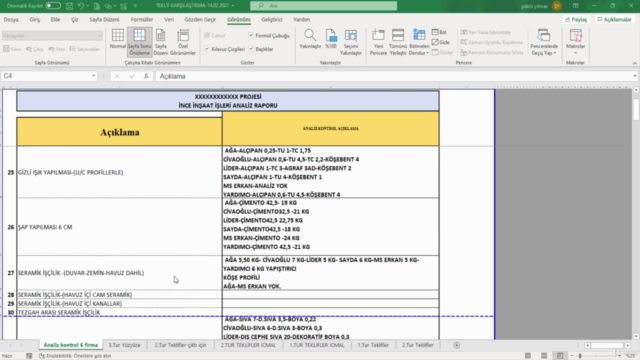Select the Açıklama header cell
640x360 pixels.
click(x=120, y=132)
